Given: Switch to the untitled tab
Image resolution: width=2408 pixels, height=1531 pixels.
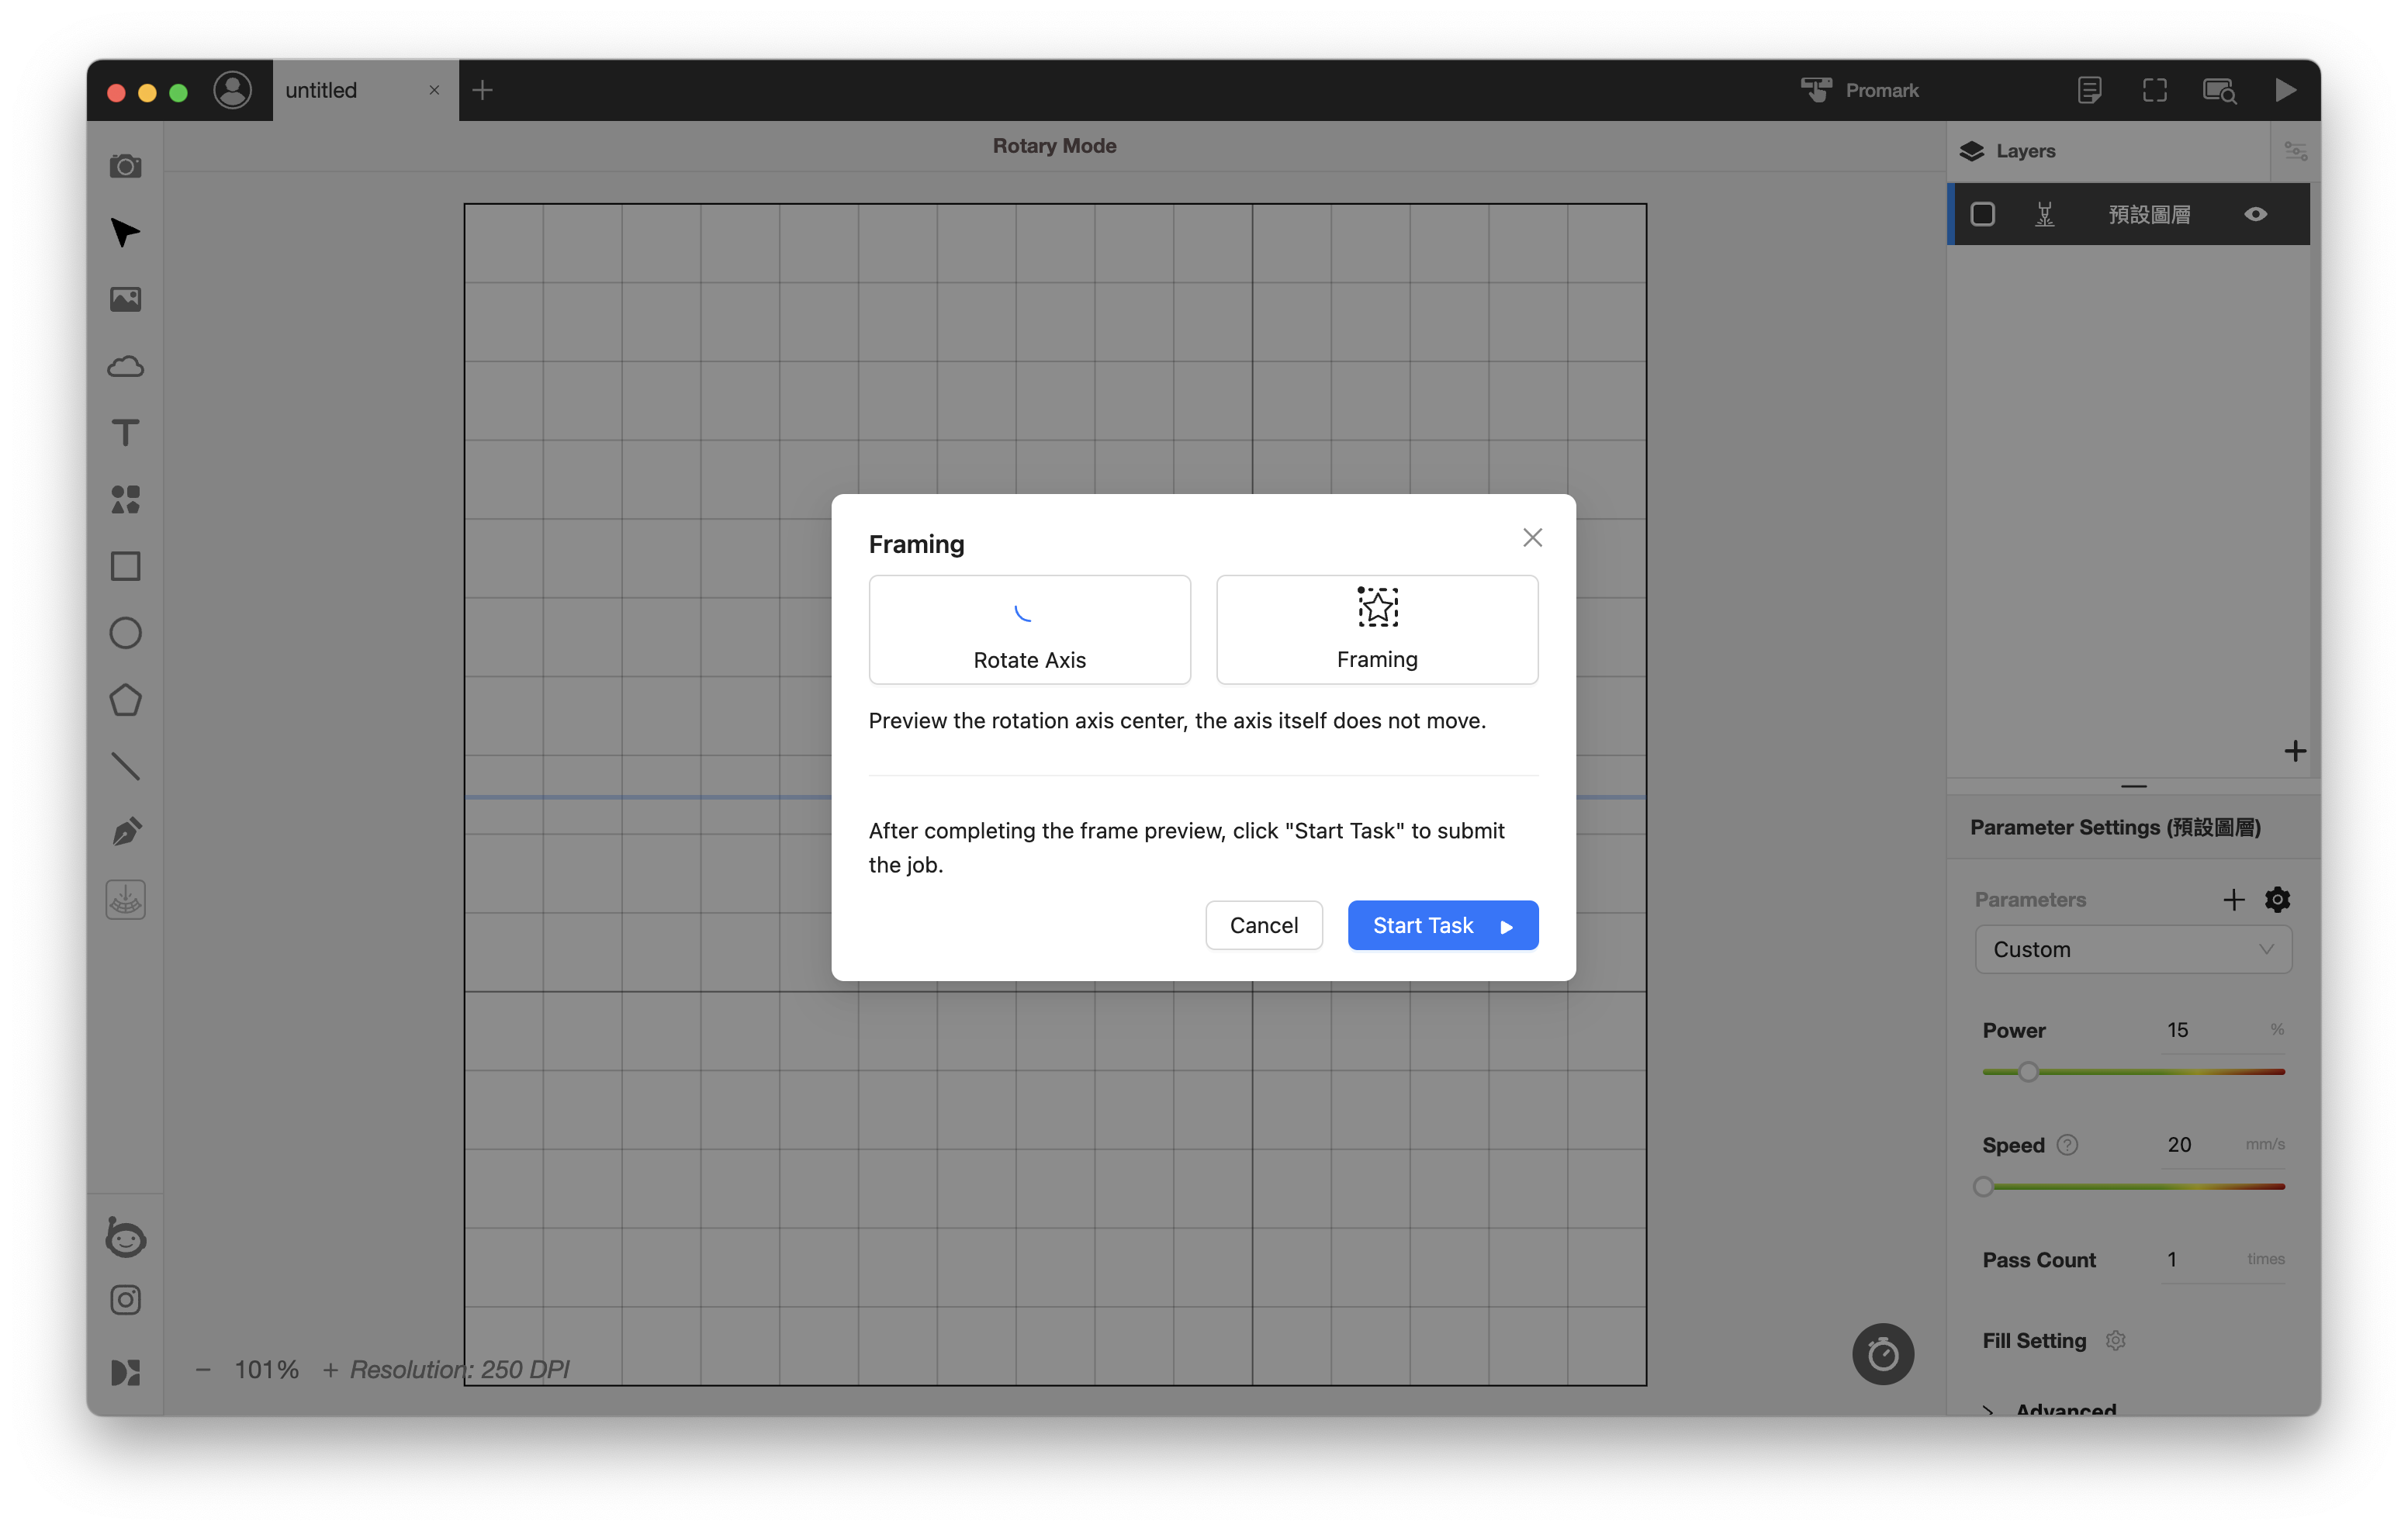Looking at the screenshot, I should pos(366,90).
